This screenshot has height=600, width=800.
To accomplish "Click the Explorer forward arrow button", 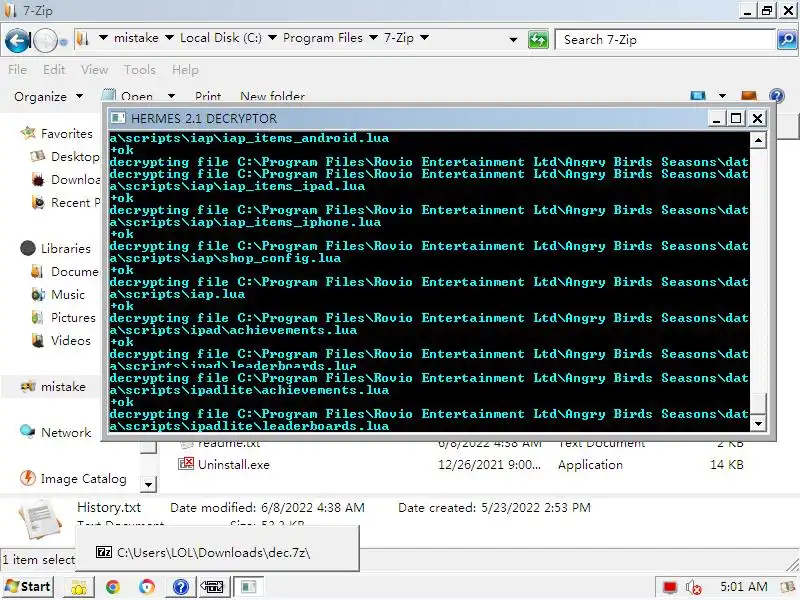I will click(45, 41).
